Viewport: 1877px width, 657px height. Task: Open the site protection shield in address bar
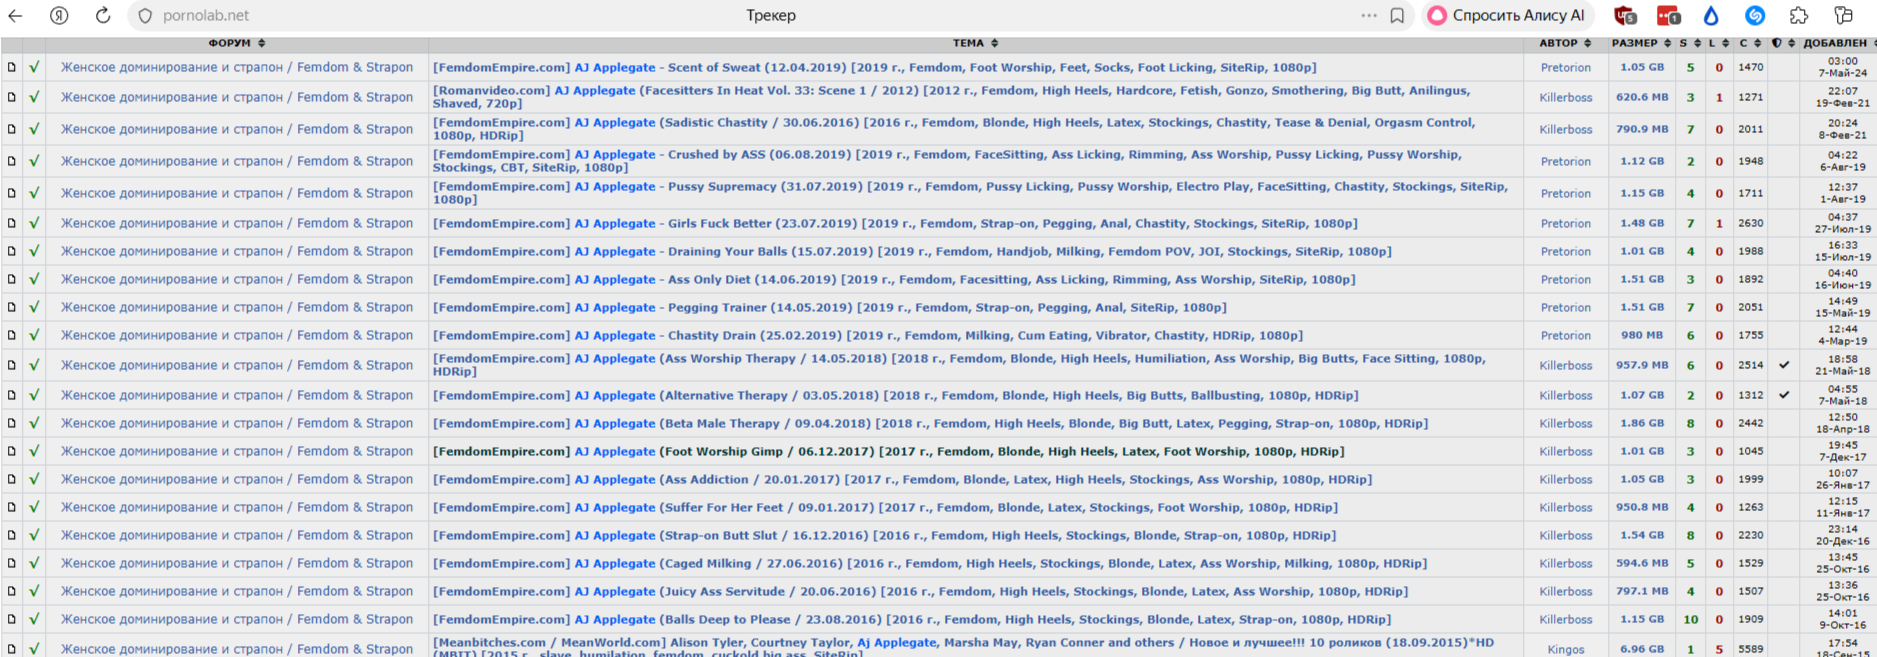tap(146, 16)
